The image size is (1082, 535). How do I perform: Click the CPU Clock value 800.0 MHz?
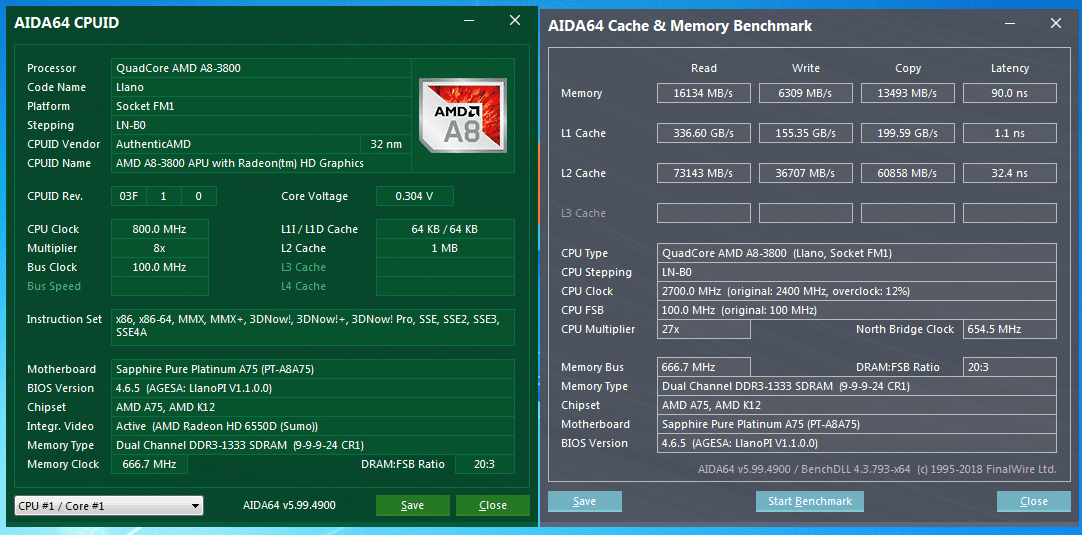tap(159, 229)
